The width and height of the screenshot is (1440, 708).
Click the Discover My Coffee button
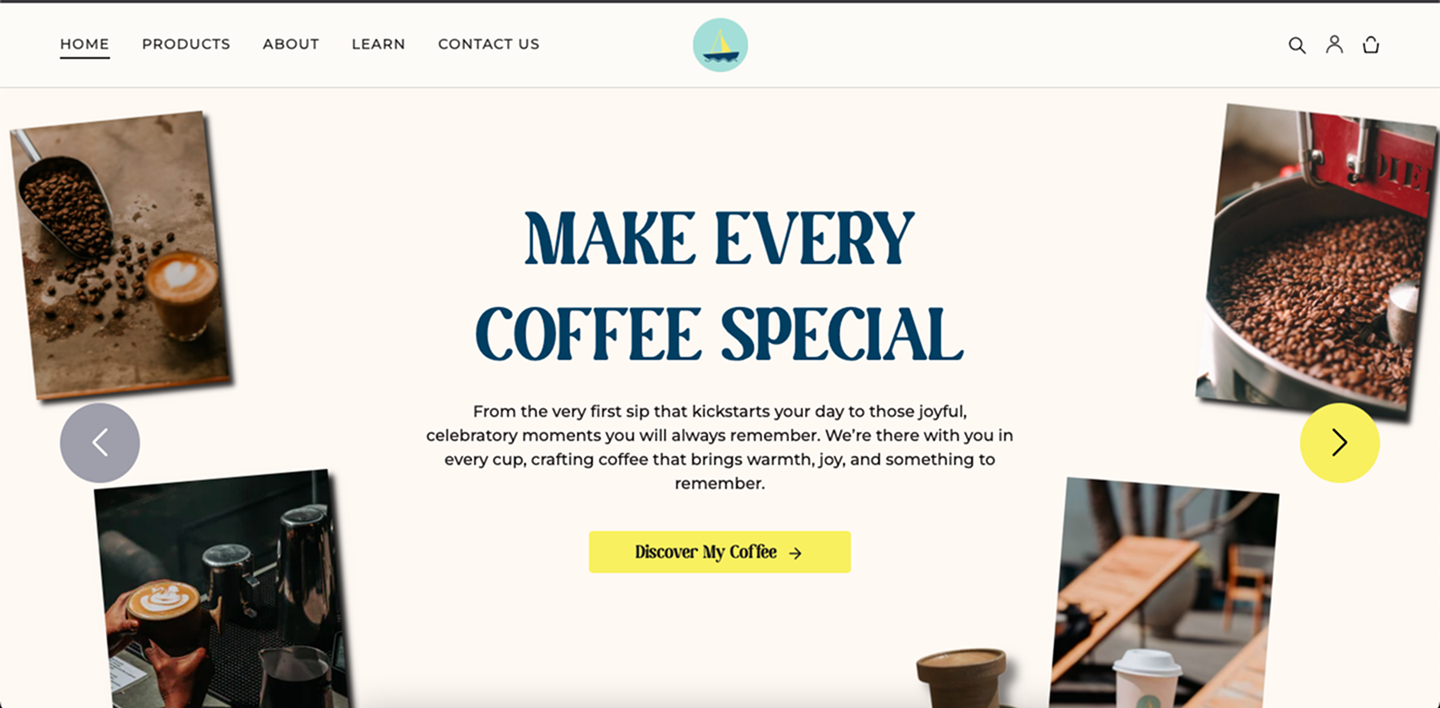[720, 552]
